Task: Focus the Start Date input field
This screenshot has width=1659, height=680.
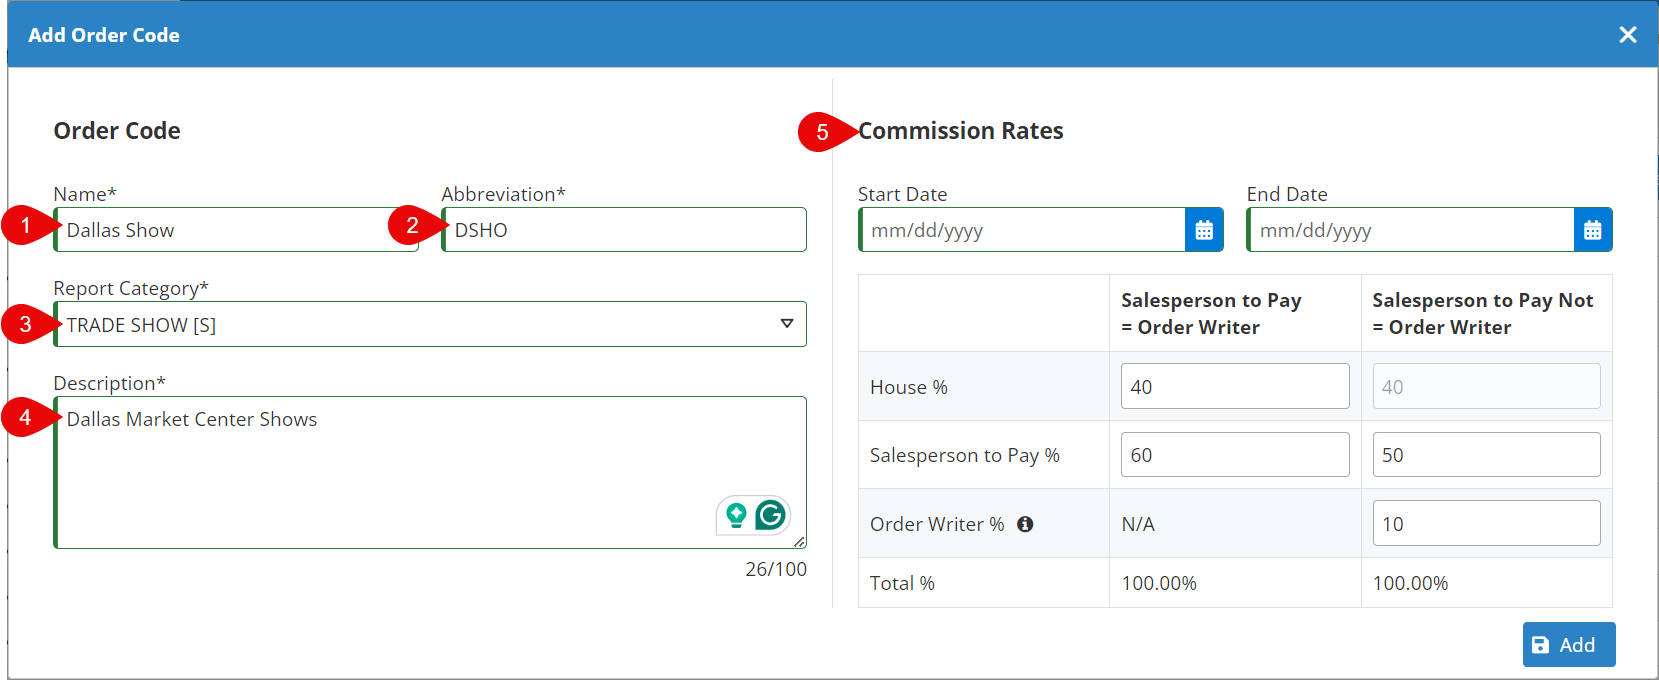Action: (x=1022, y=230)
